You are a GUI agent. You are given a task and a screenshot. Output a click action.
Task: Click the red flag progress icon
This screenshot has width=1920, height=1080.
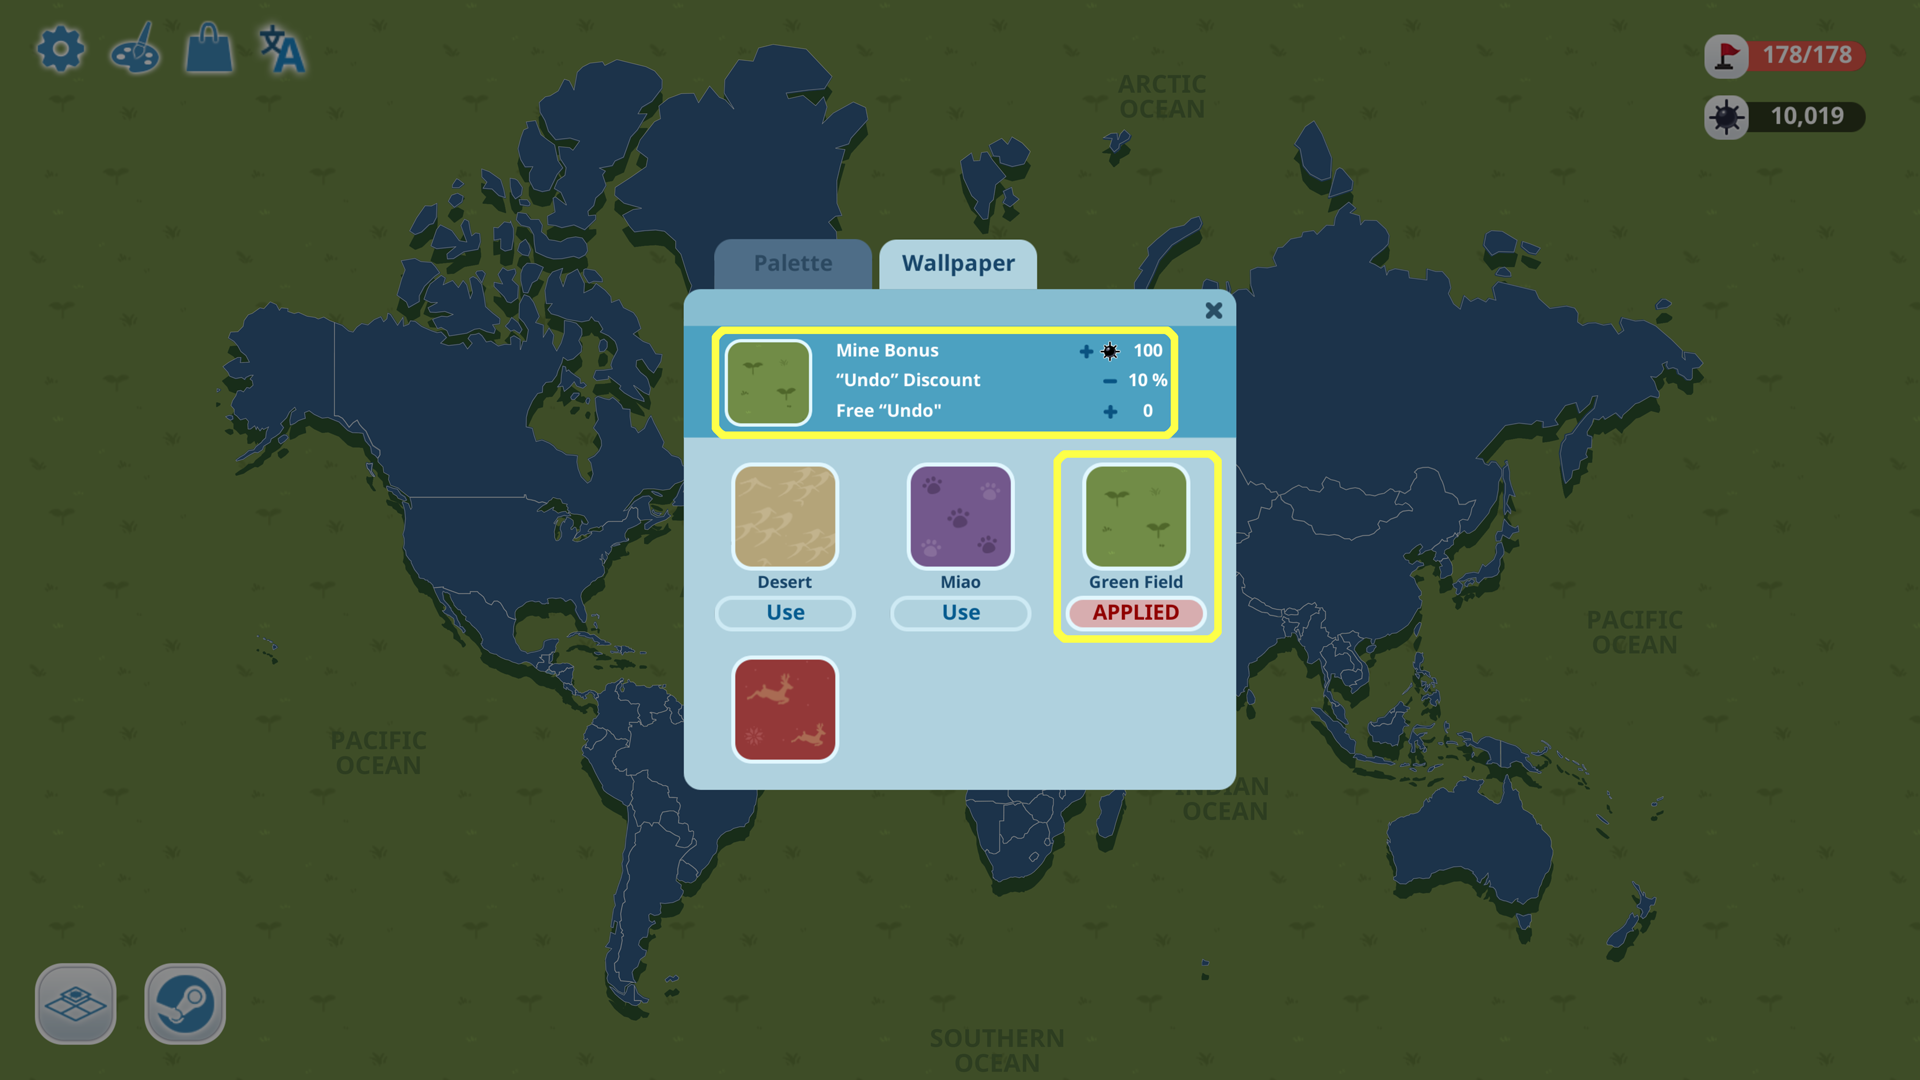point(1726,56)
